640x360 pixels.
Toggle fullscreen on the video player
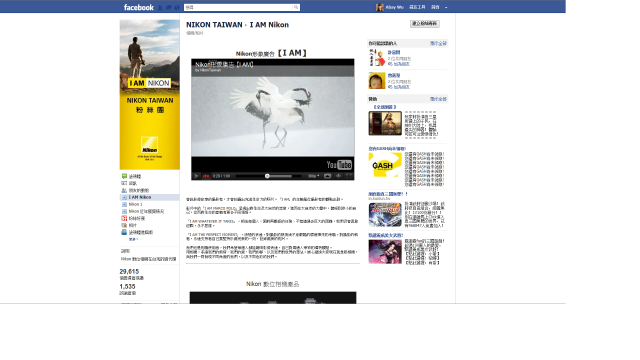(349, 176)
